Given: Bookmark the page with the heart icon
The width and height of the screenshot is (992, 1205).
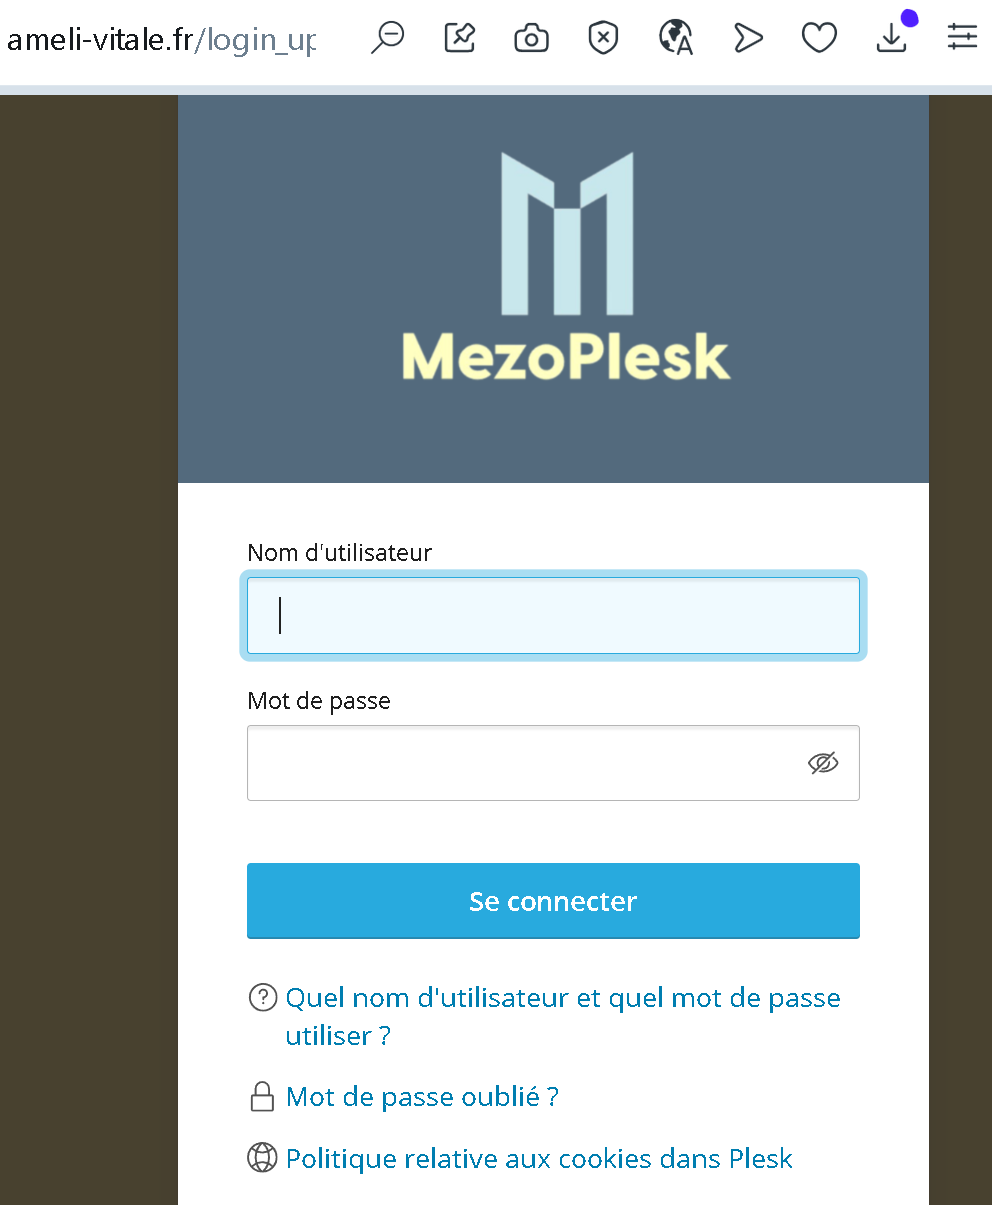Looking at the screenshot, I should pyautogui.click(x=819, y=38).
